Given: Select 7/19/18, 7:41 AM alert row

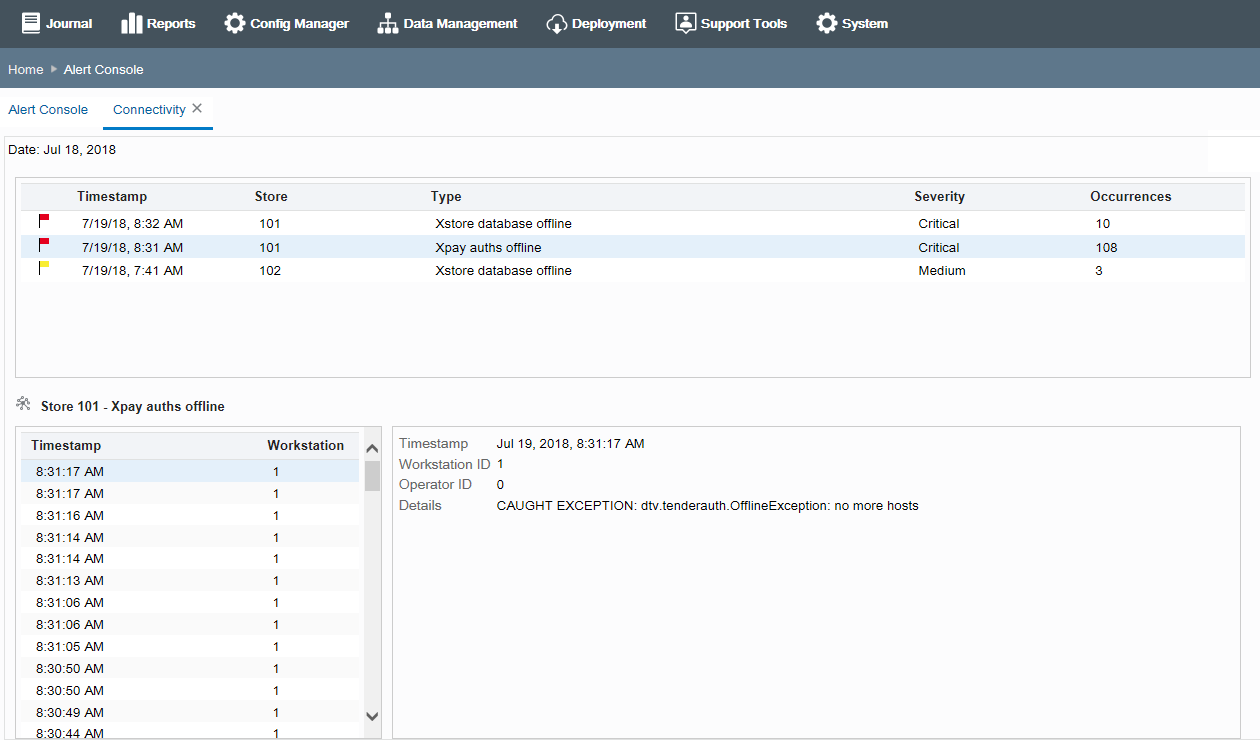Looking at the screenshot, I should (632, 271).
